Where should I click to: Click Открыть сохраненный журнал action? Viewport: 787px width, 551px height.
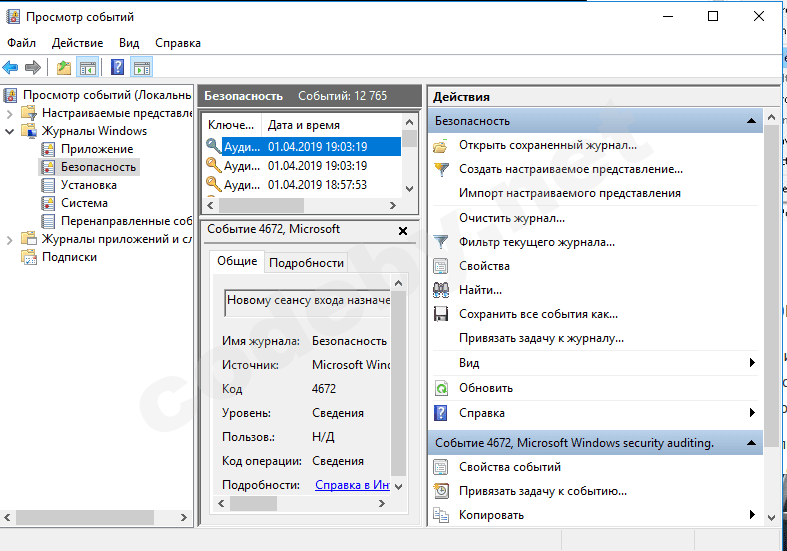548,146
